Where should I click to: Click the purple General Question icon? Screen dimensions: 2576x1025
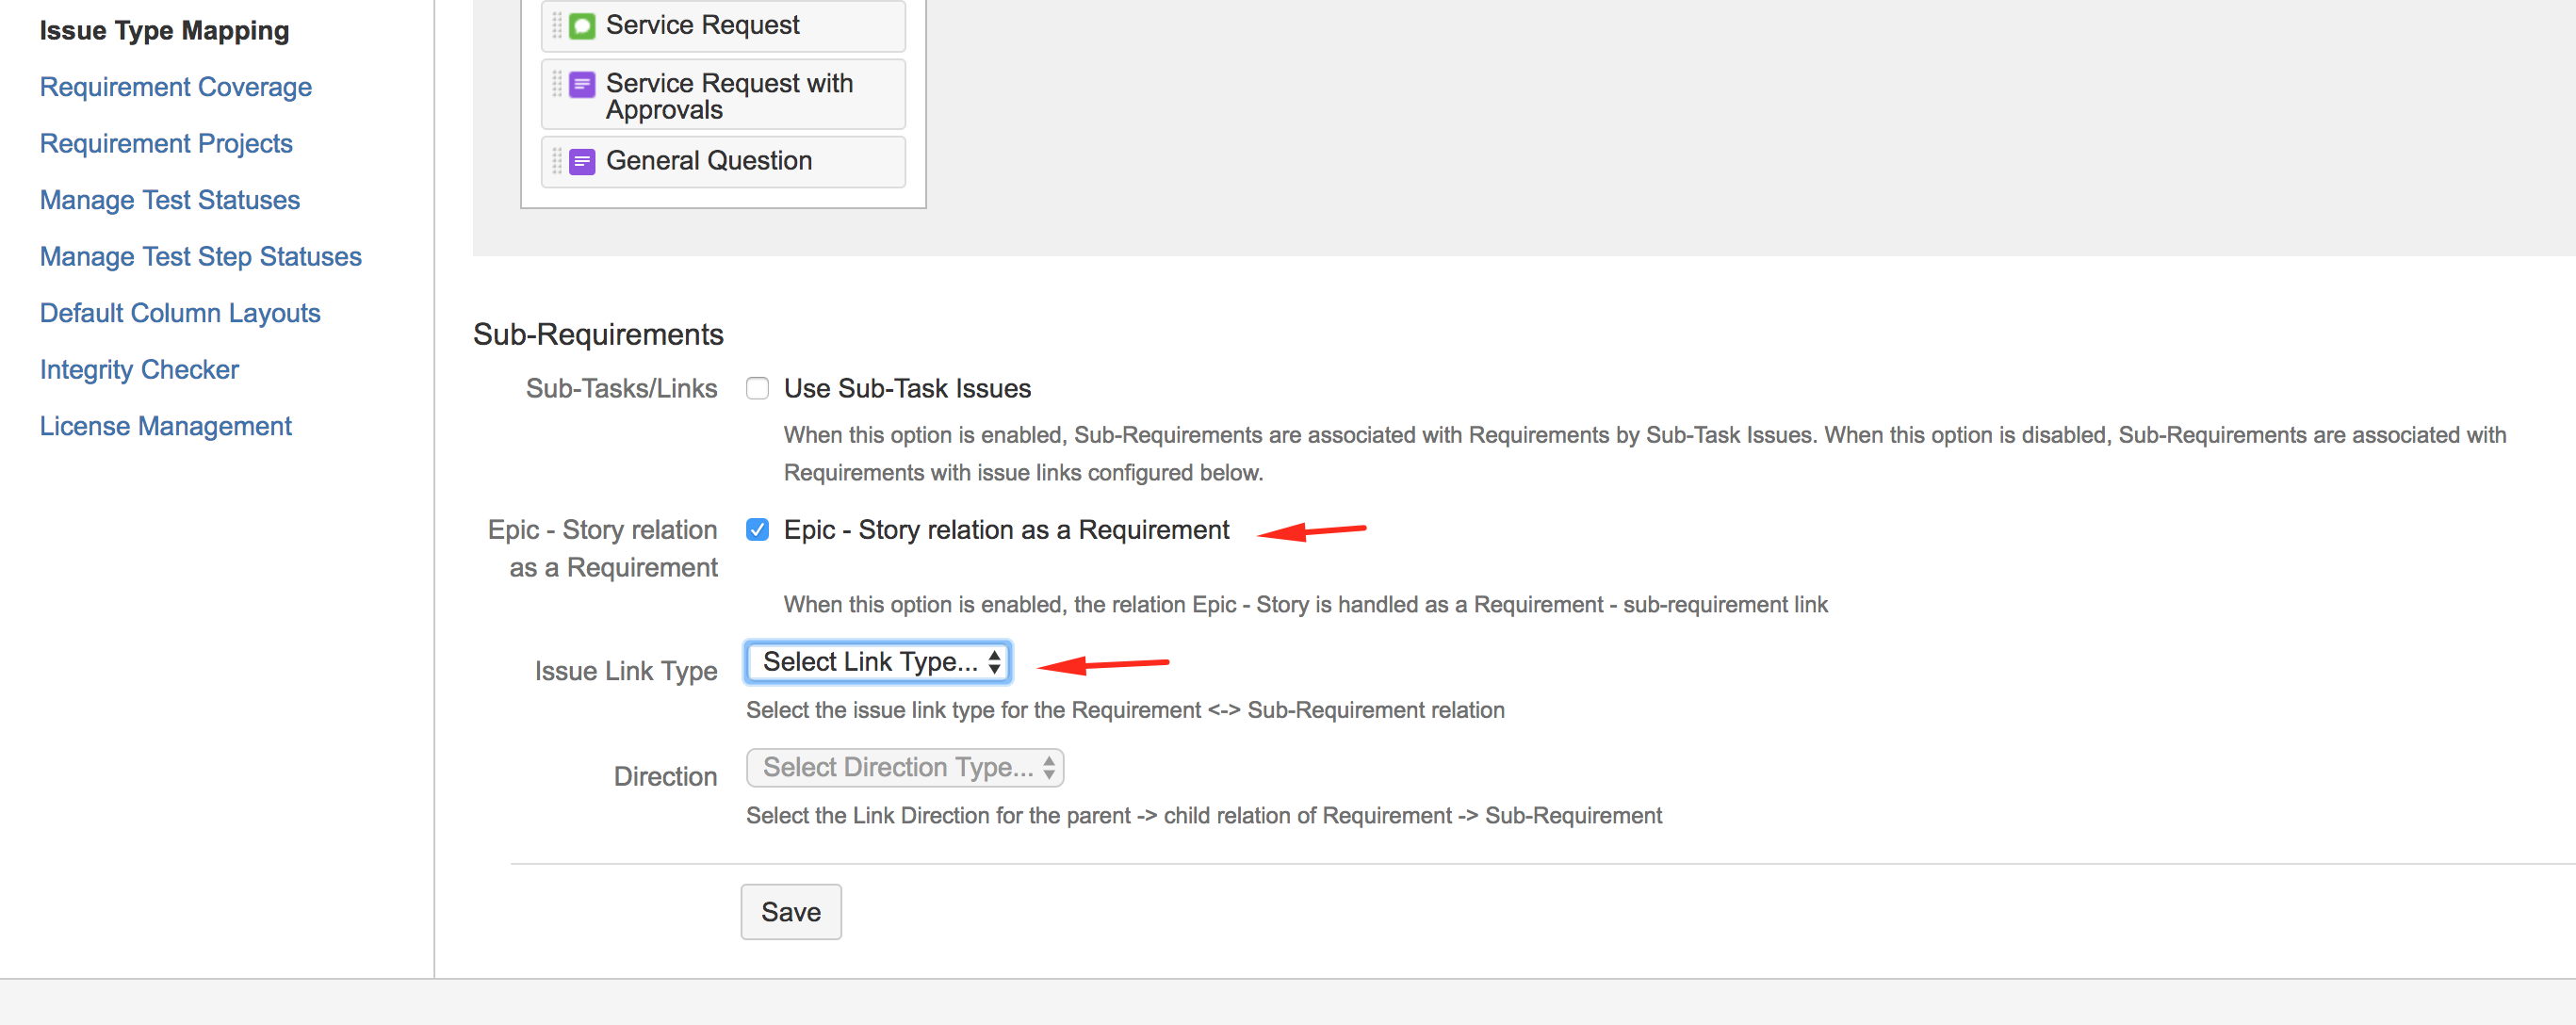click(x=582, y=161)
